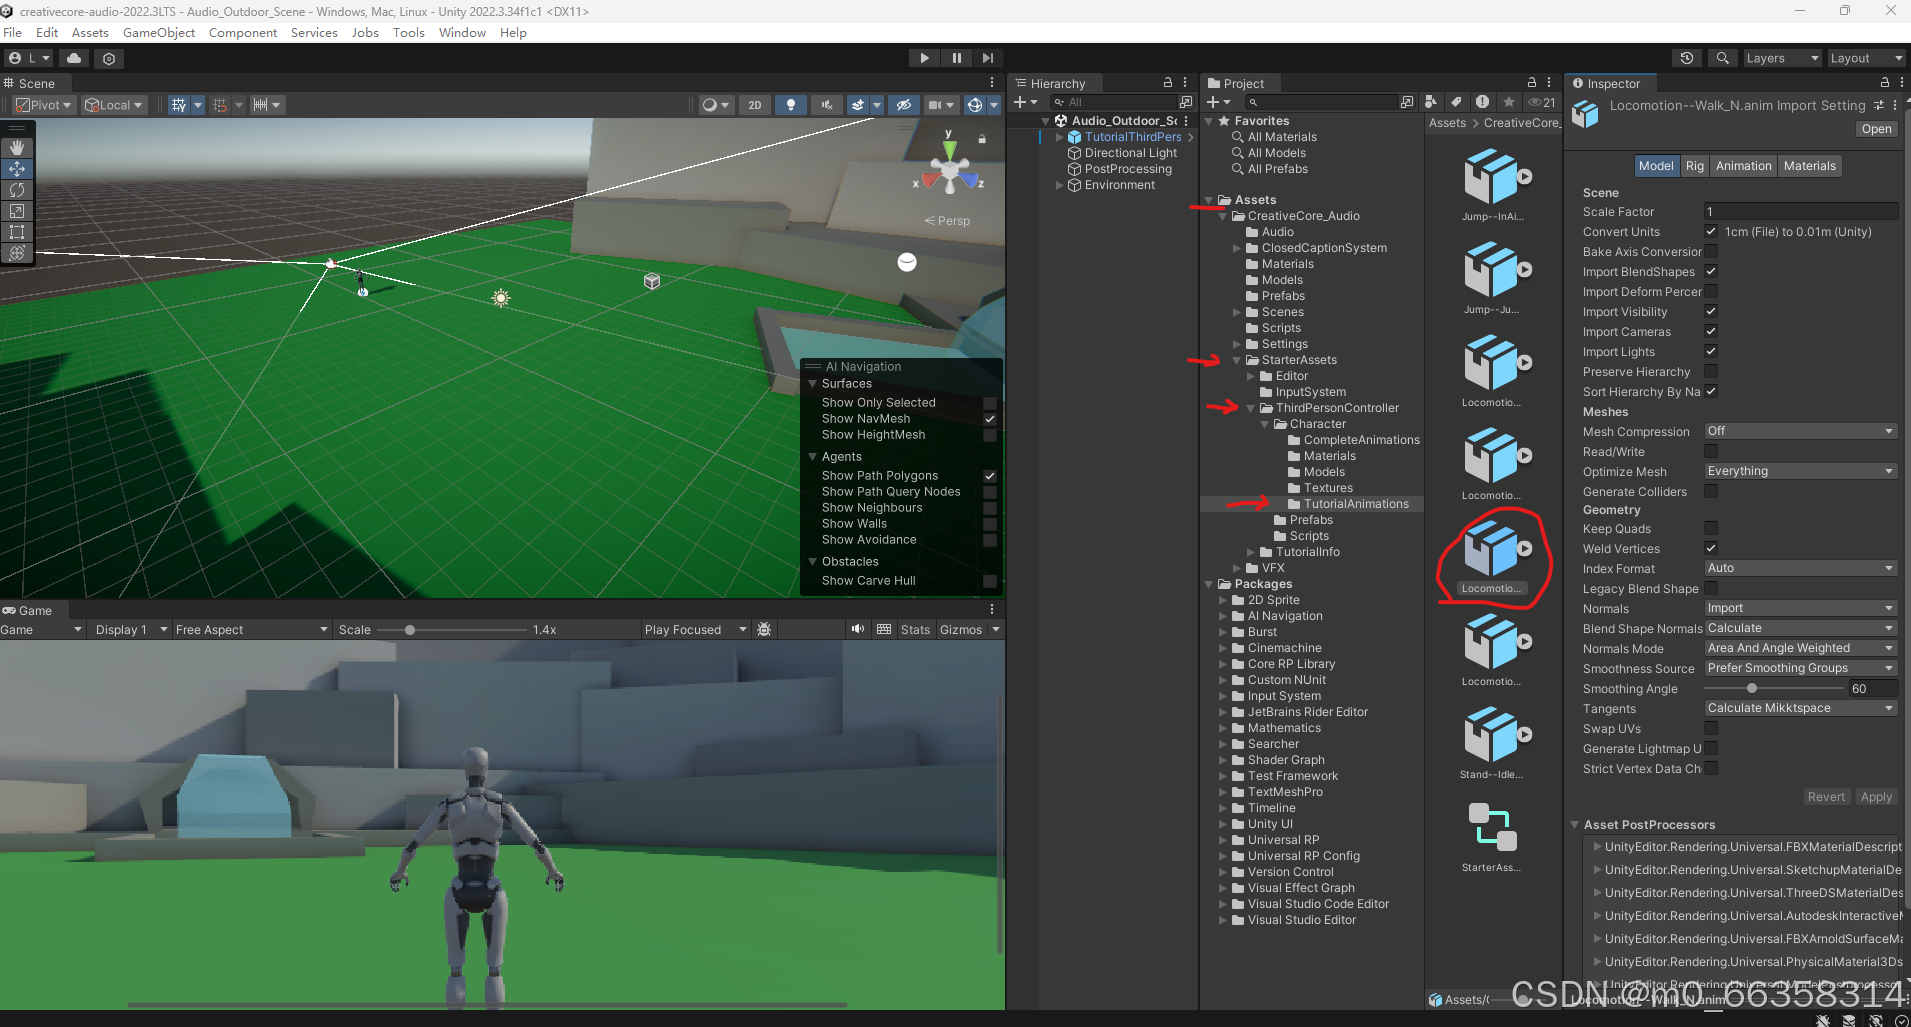
Task: Toggle Import BlendShapes checkbox
Action: [1711, 272]
